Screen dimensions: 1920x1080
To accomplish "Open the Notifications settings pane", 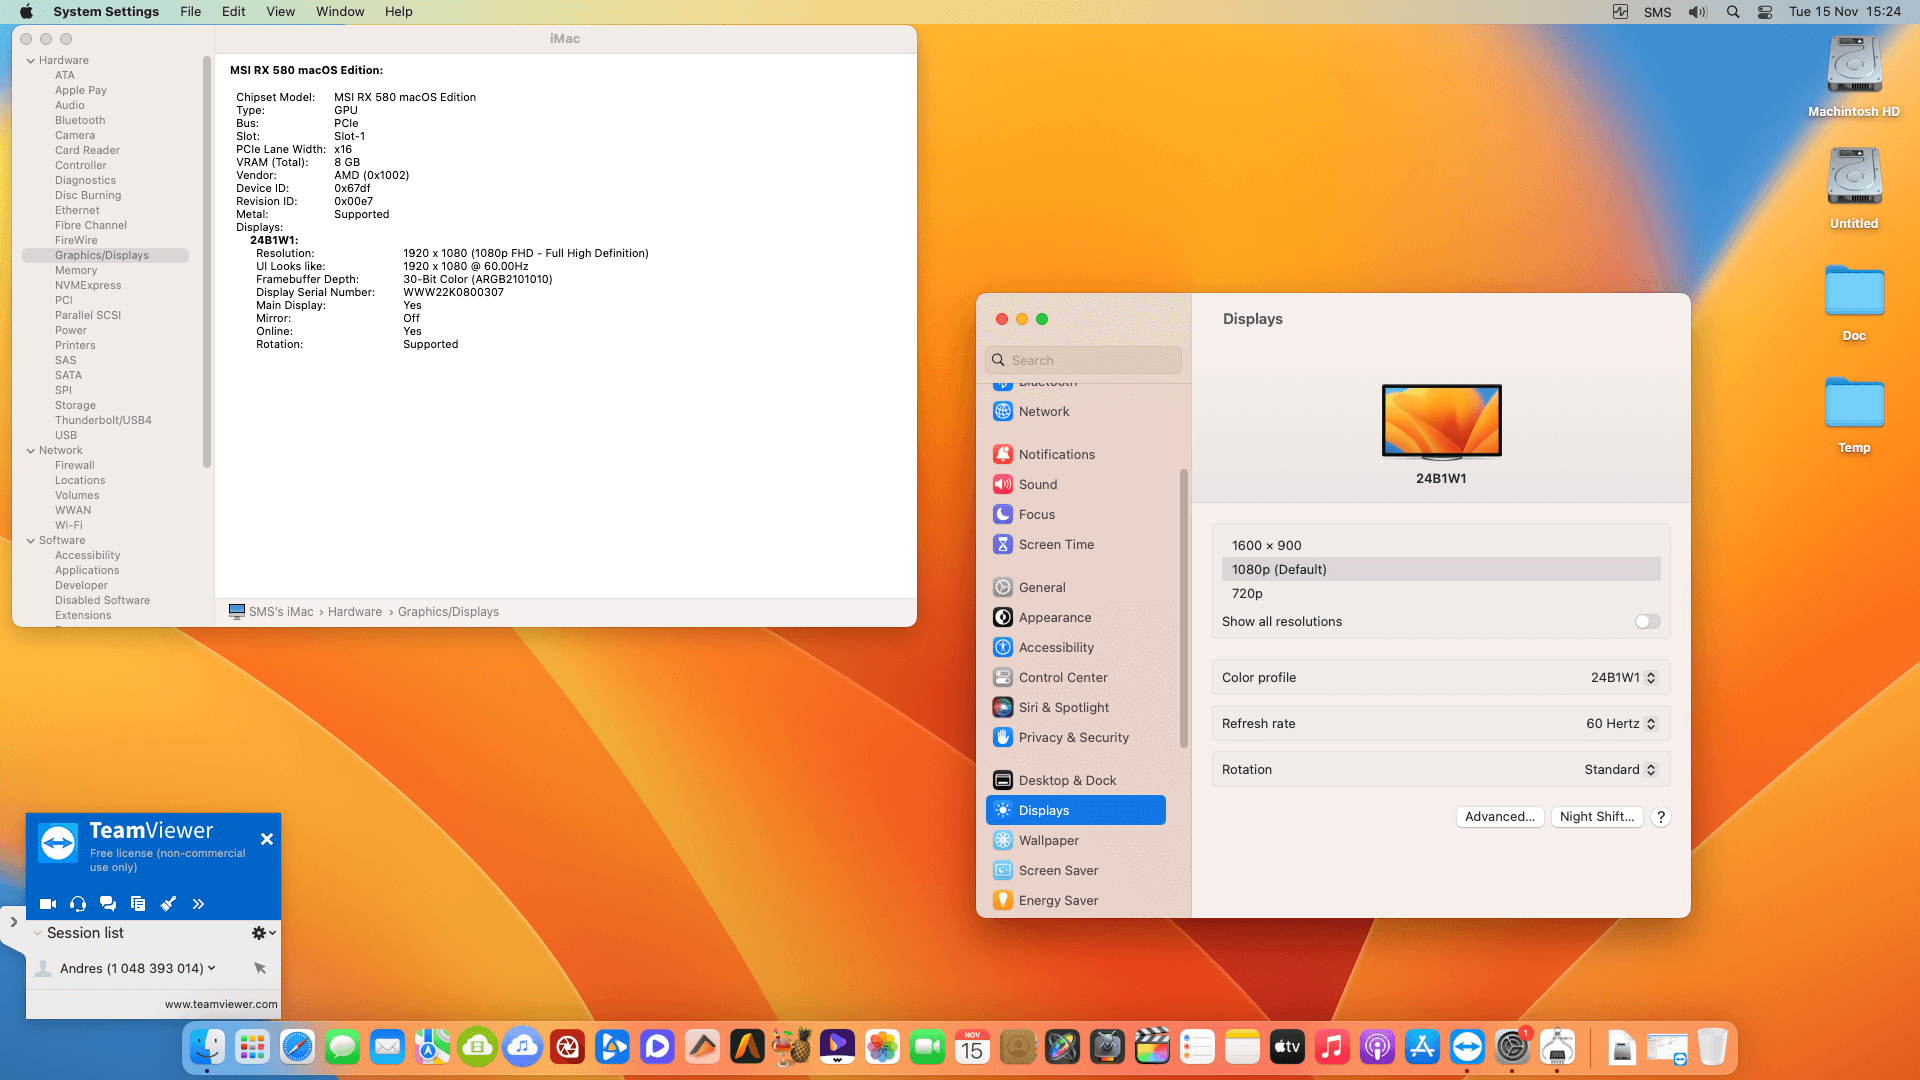I will pos(1056,454).
